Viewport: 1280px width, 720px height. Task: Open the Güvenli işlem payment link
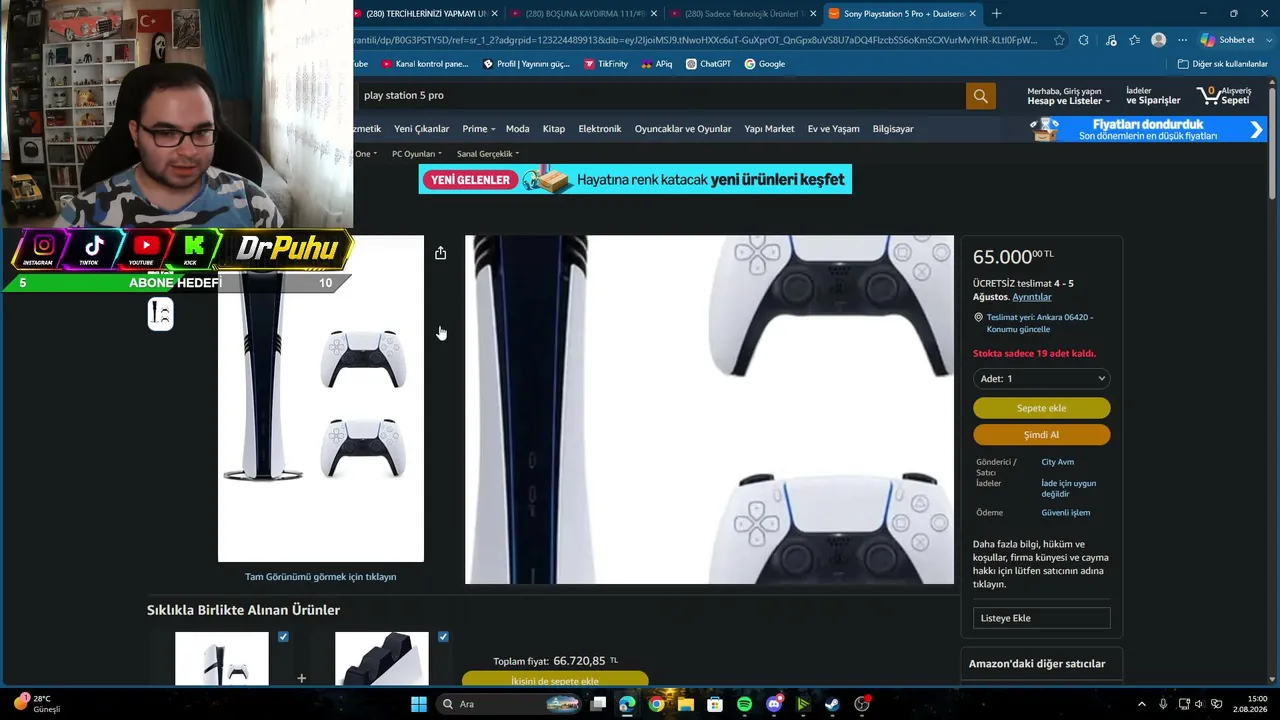[x=1066, y=513]
